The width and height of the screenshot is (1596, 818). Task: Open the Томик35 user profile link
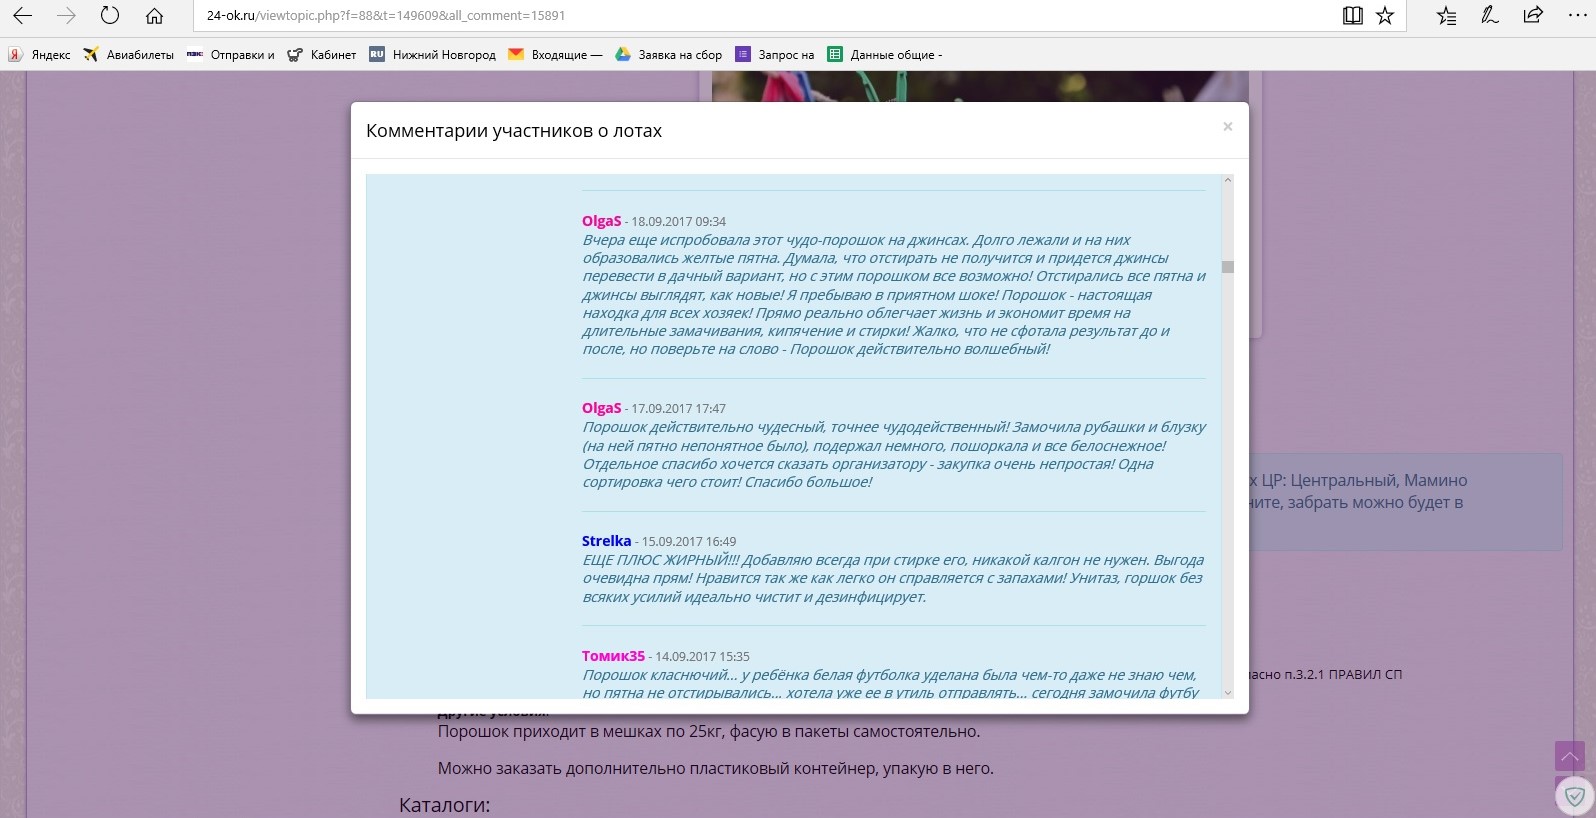tap(614, 656)
